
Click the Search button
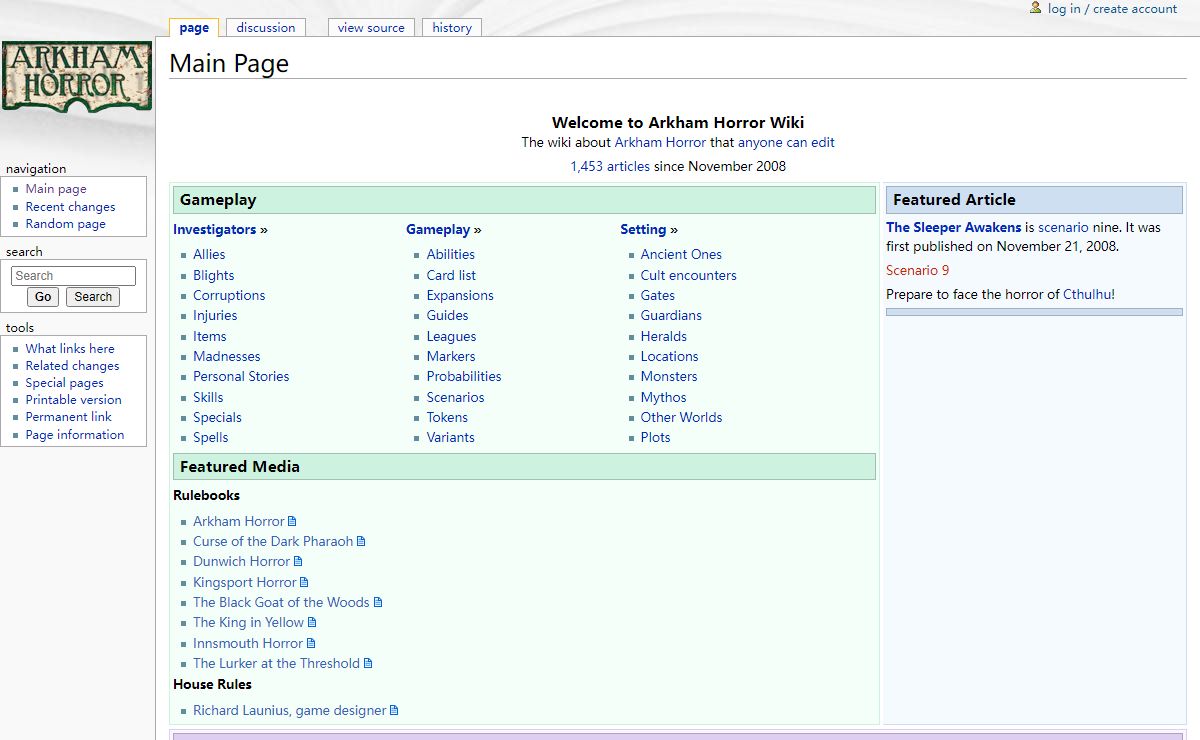point(93,297)
